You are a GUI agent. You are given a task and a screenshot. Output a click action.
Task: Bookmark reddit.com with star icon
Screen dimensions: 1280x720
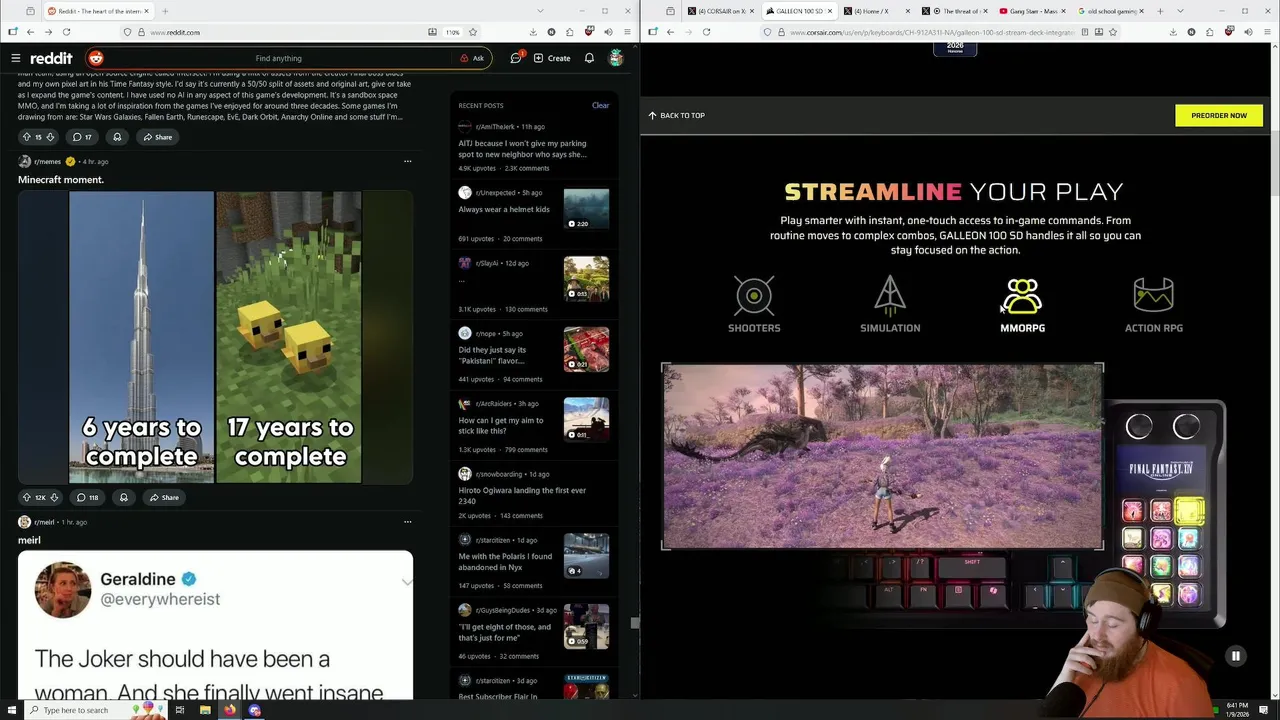tap(473, 32)
